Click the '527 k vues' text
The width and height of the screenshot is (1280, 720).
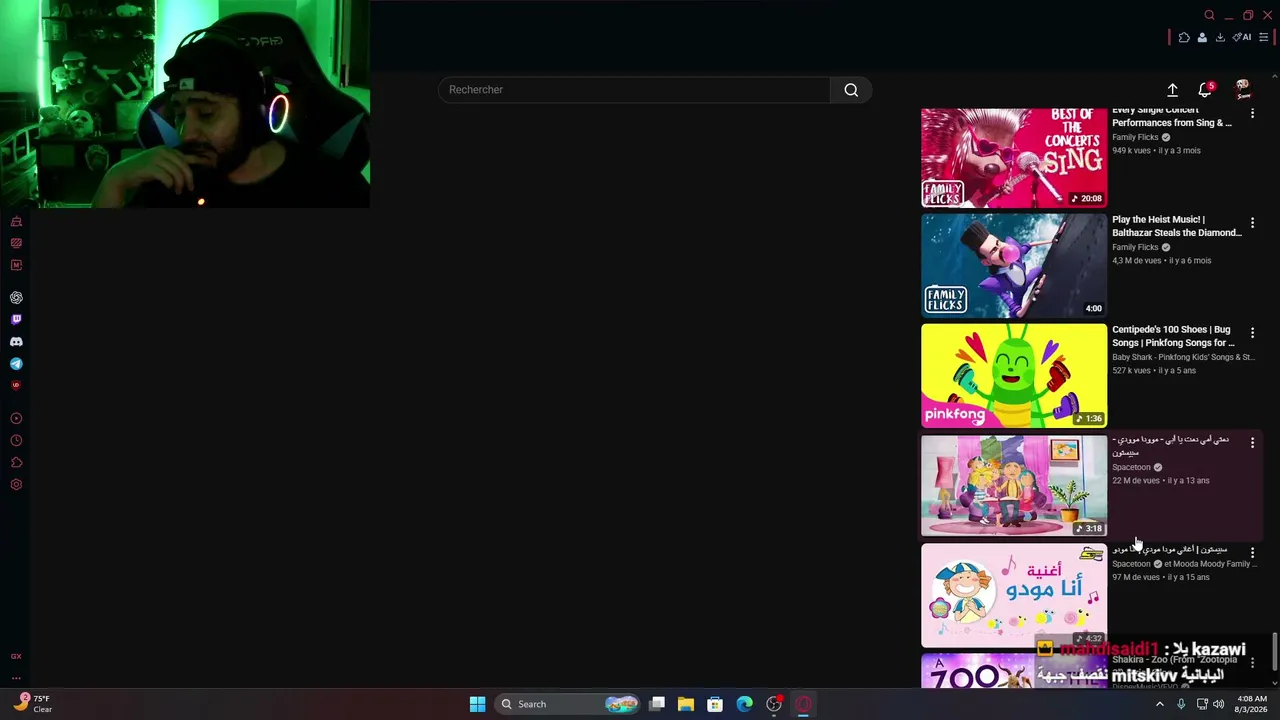click(1131, 371)
